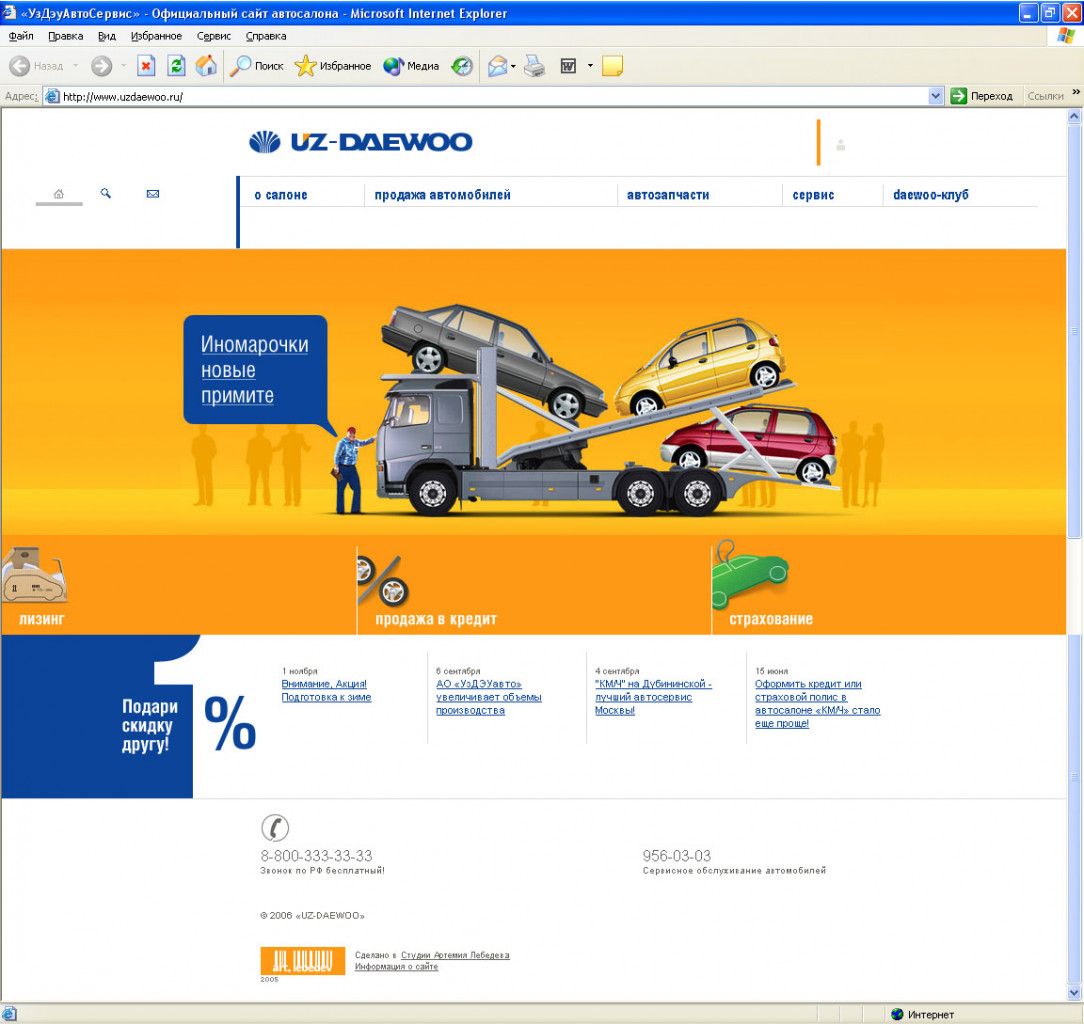
Task: Click the Переход (Go) button
Action: point(982,96)
